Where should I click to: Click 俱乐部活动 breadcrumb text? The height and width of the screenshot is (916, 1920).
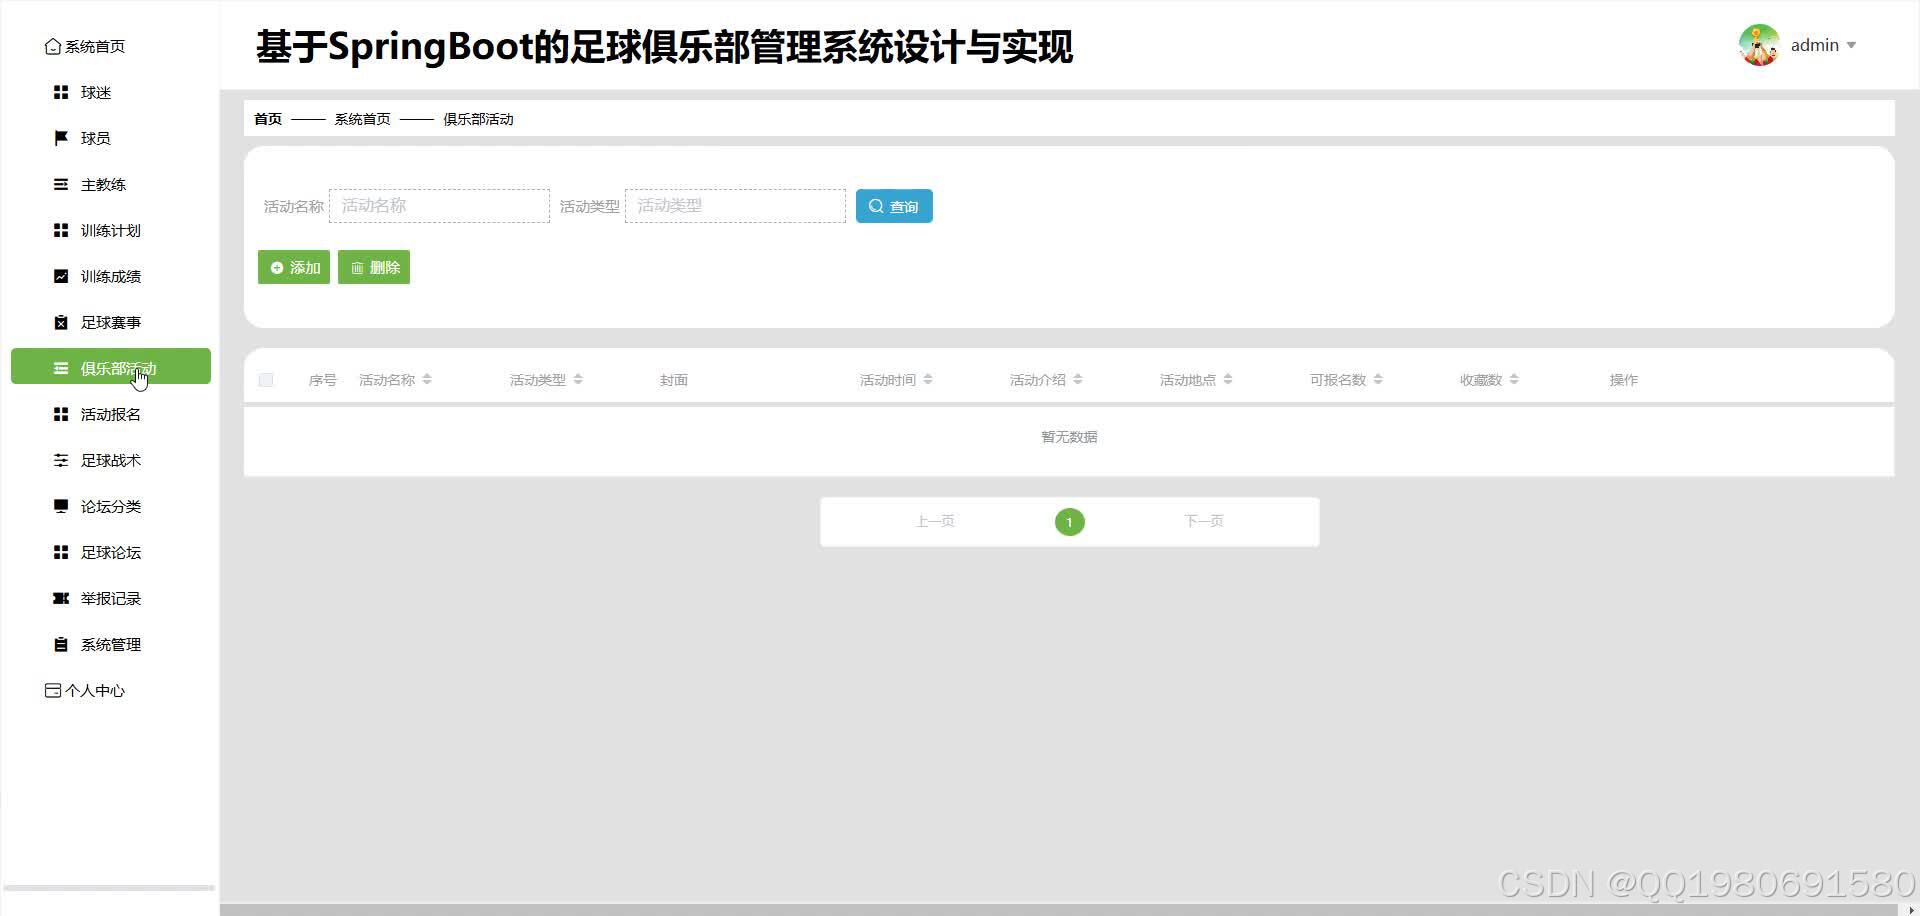(478, 119)
